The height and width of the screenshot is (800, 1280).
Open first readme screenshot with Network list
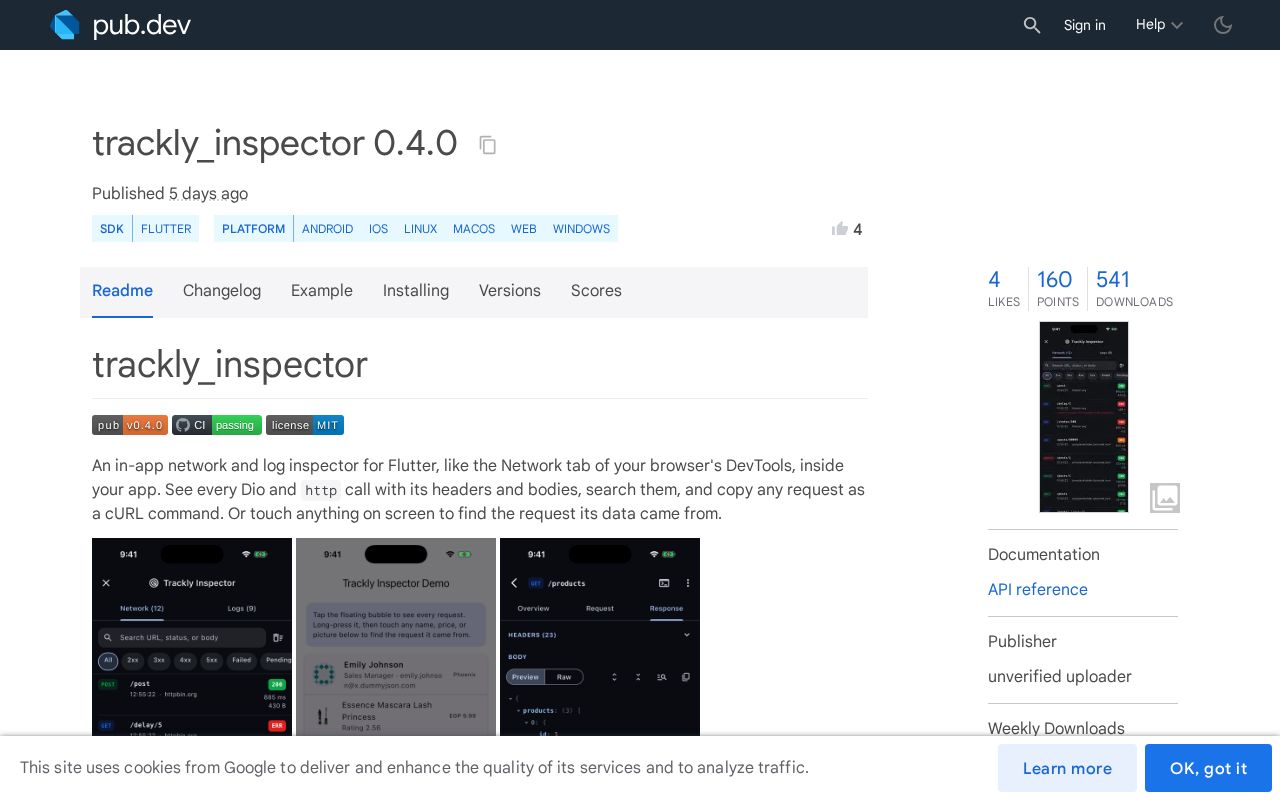(192, 637)
